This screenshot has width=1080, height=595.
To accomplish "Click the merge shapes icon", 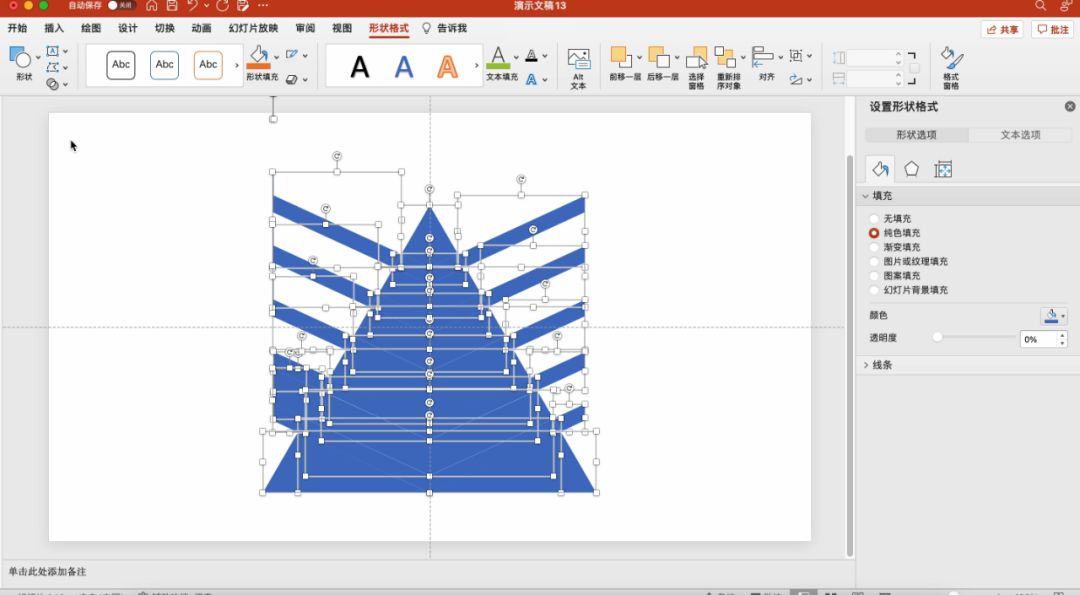I will tap(52, 84).
